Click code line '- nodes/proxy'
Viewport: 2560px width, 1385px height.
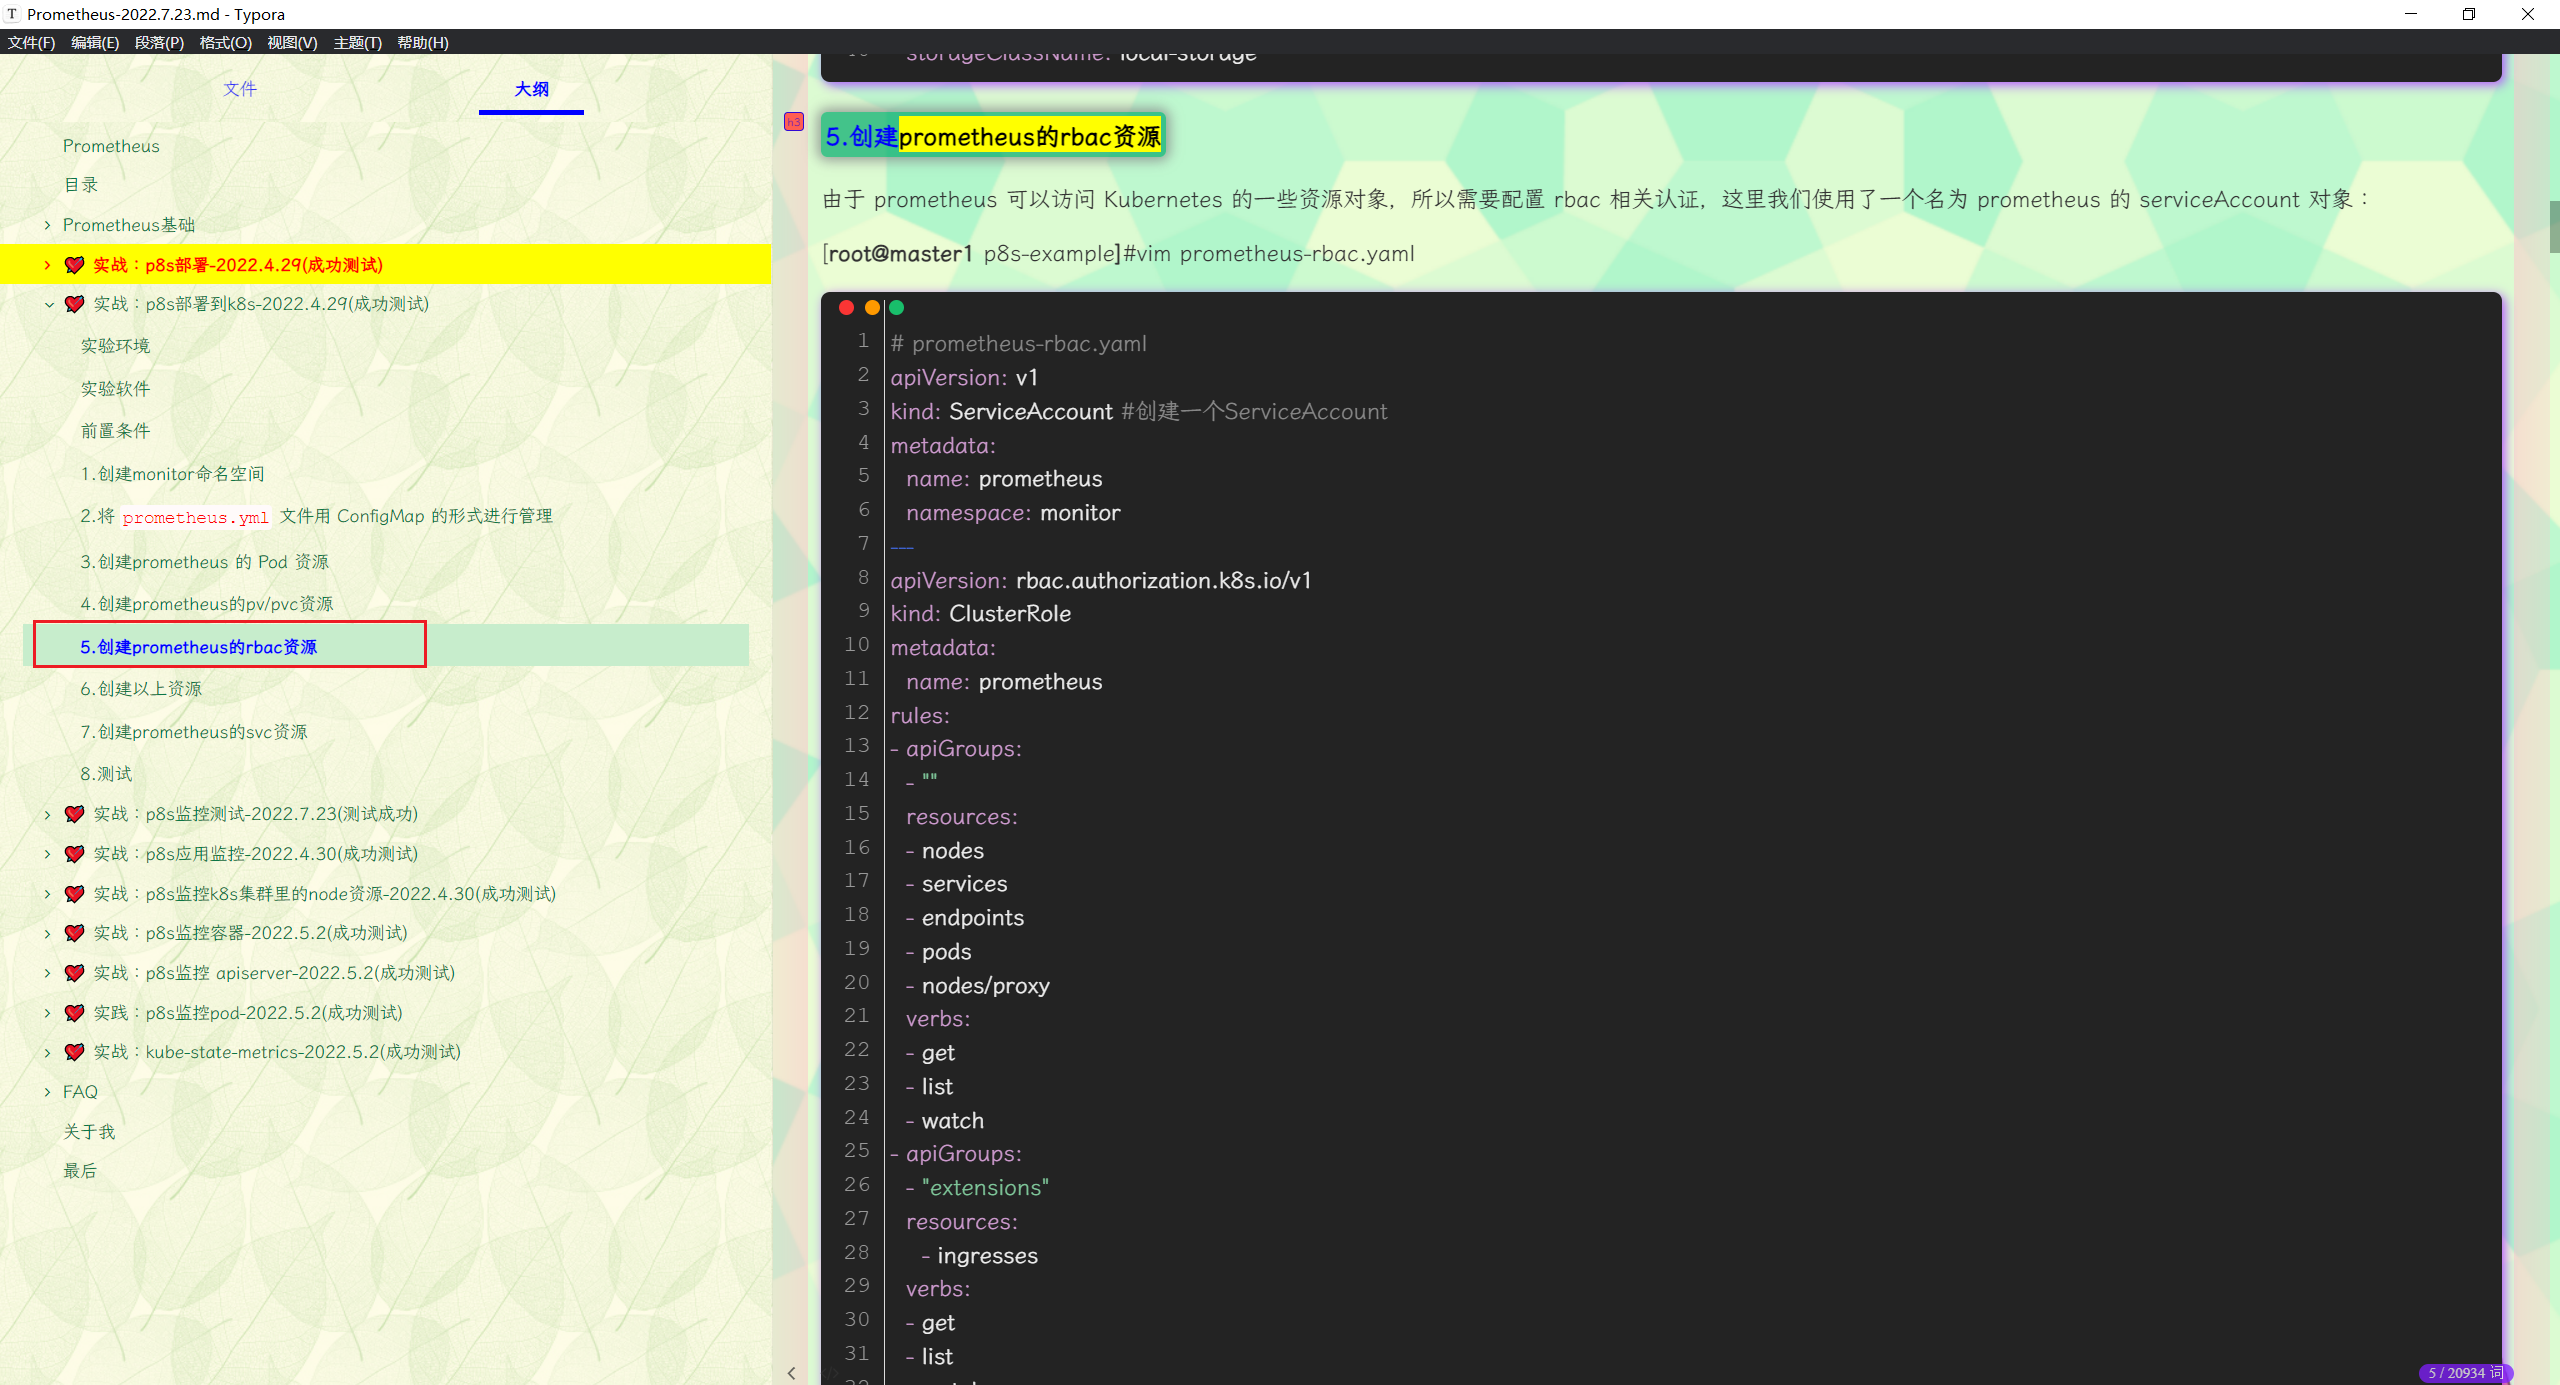coord(977,986)
